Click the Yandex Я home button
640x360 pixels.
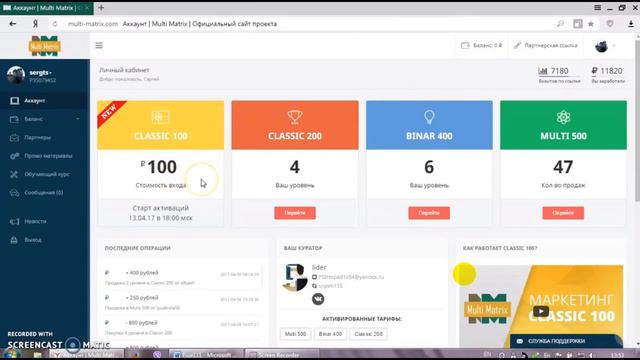pos(35,24)
